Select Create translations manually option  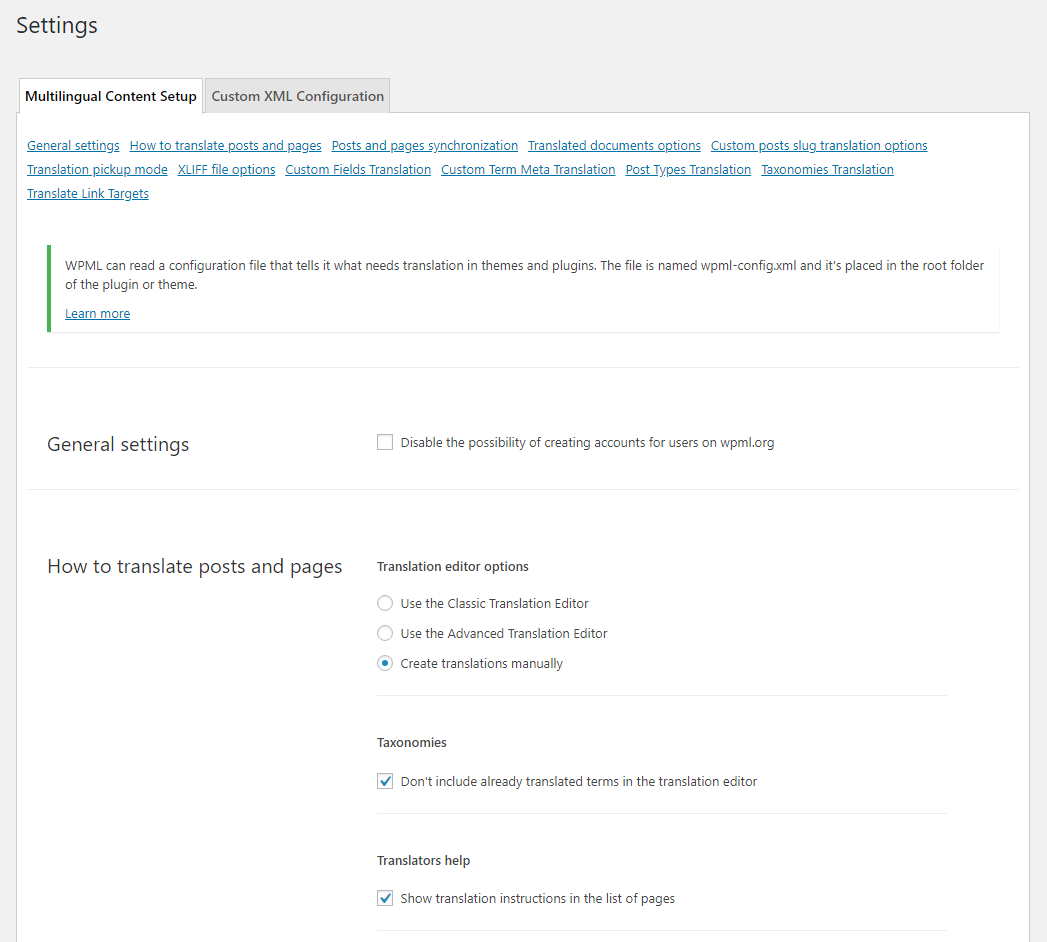pos(385,664)
